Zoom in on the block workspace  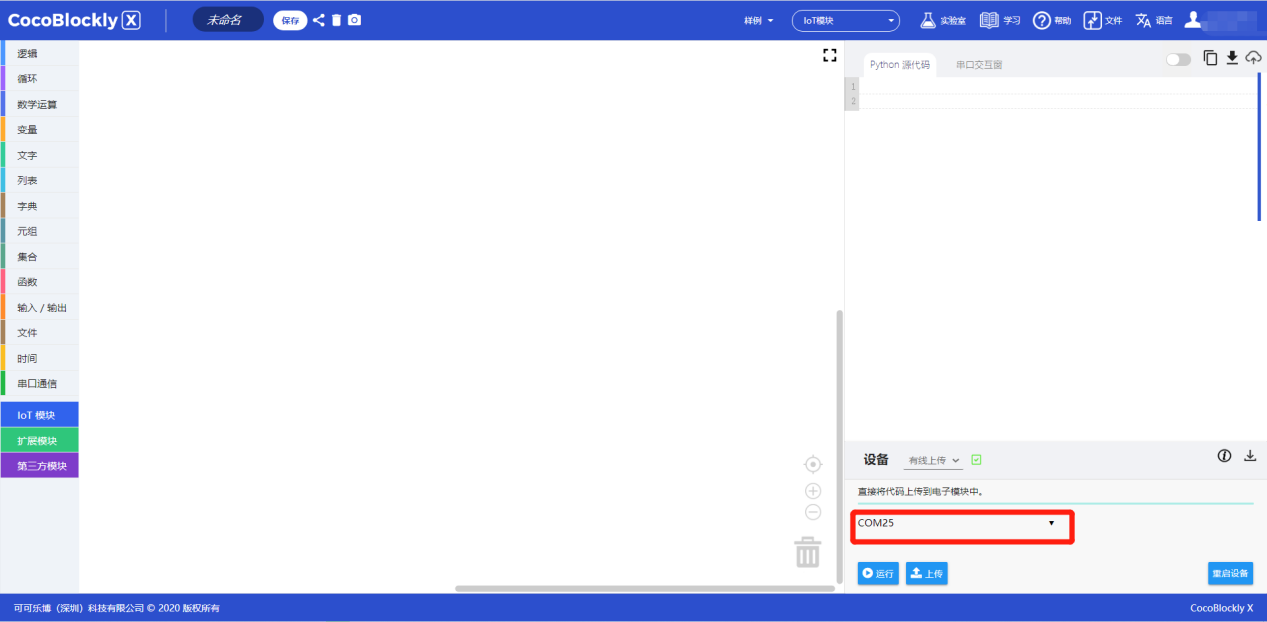tap(813, 491)
